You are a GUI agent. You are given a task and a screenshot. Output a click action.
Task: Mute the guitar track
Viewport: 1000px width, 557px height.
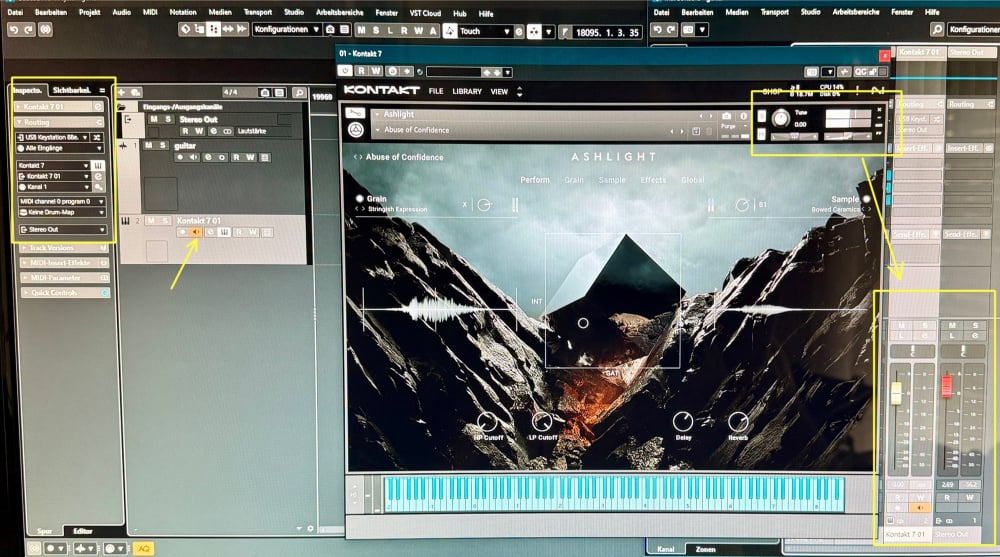tap(149, 145)
